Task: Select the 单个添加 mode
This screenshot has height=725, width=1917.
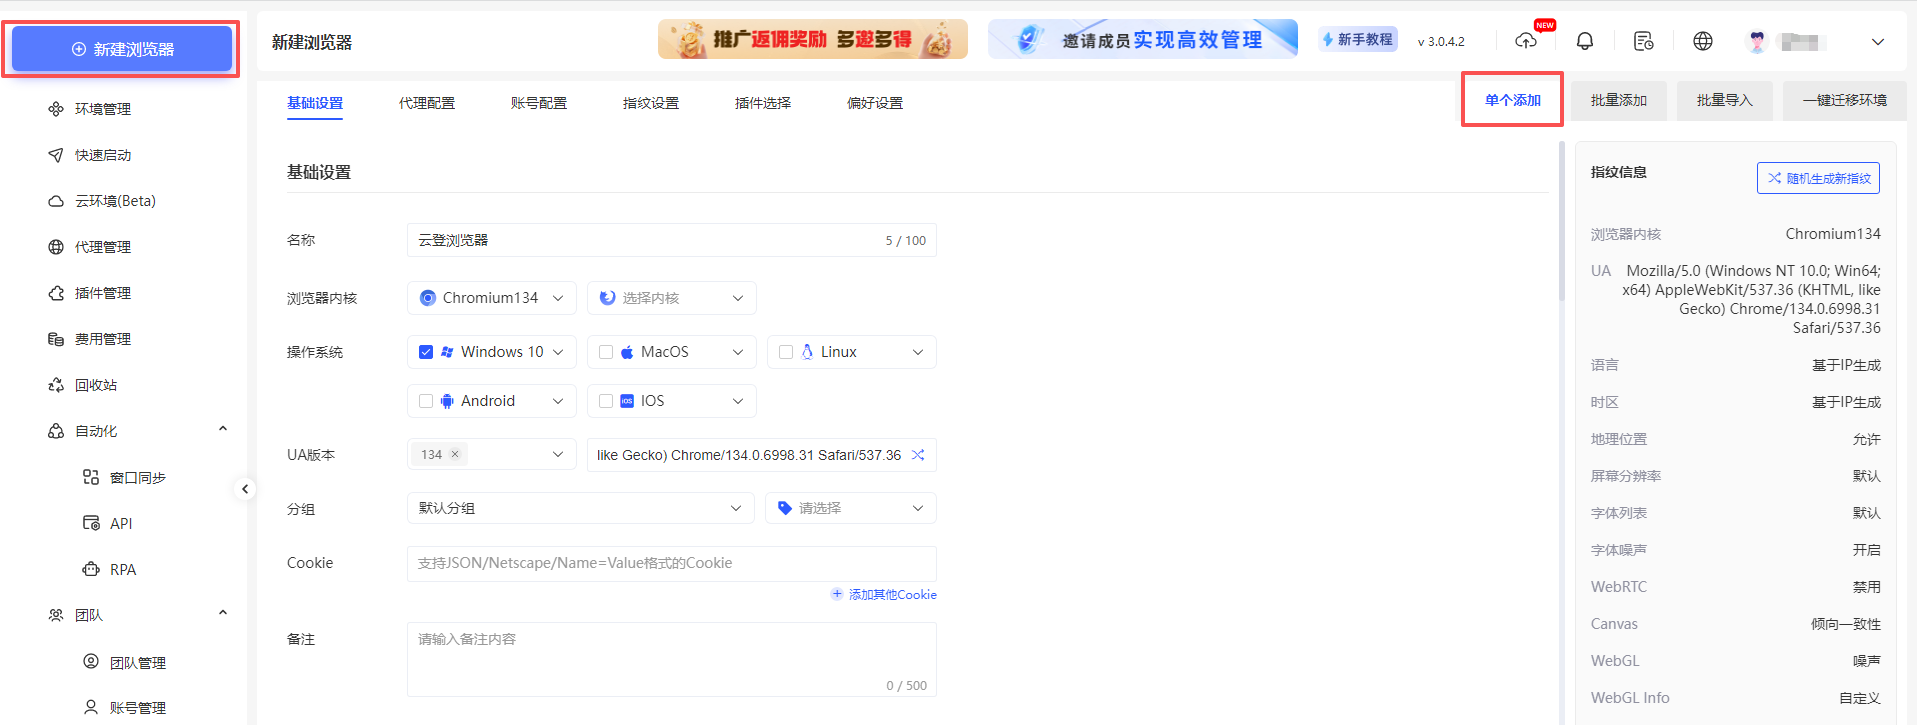Action: point(1513,100)
